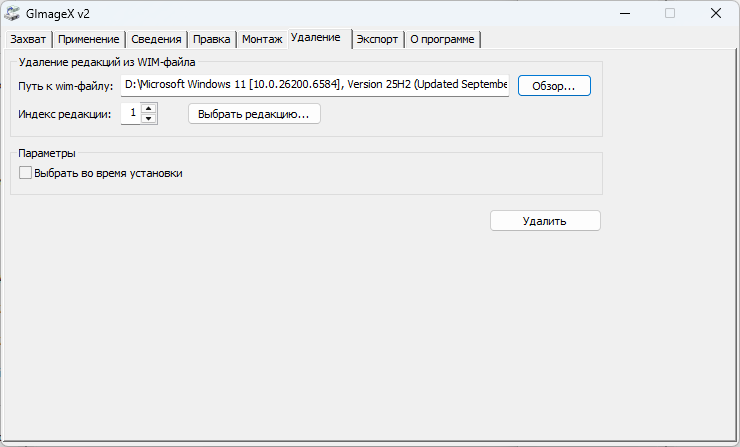740x447 pixels.
Task: Select the Правка tab
Action: [211, 39]
